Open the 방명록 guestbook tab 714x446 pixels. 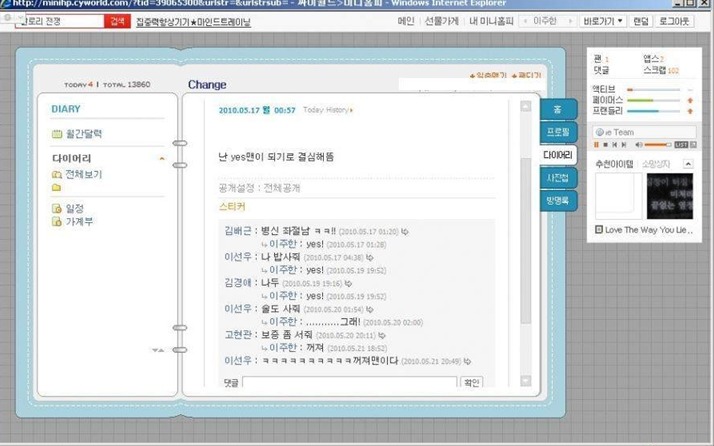point(557,200)
